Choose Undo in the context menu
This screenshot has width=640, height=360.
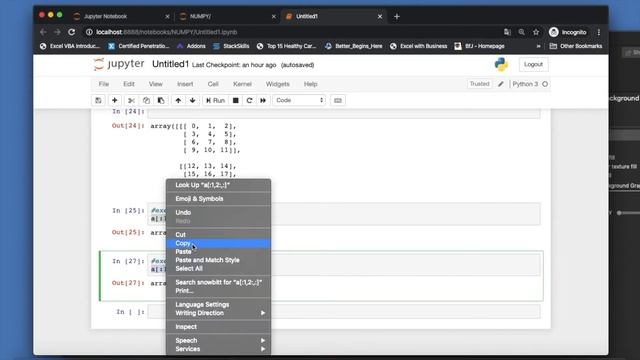(x=218, y=213)
